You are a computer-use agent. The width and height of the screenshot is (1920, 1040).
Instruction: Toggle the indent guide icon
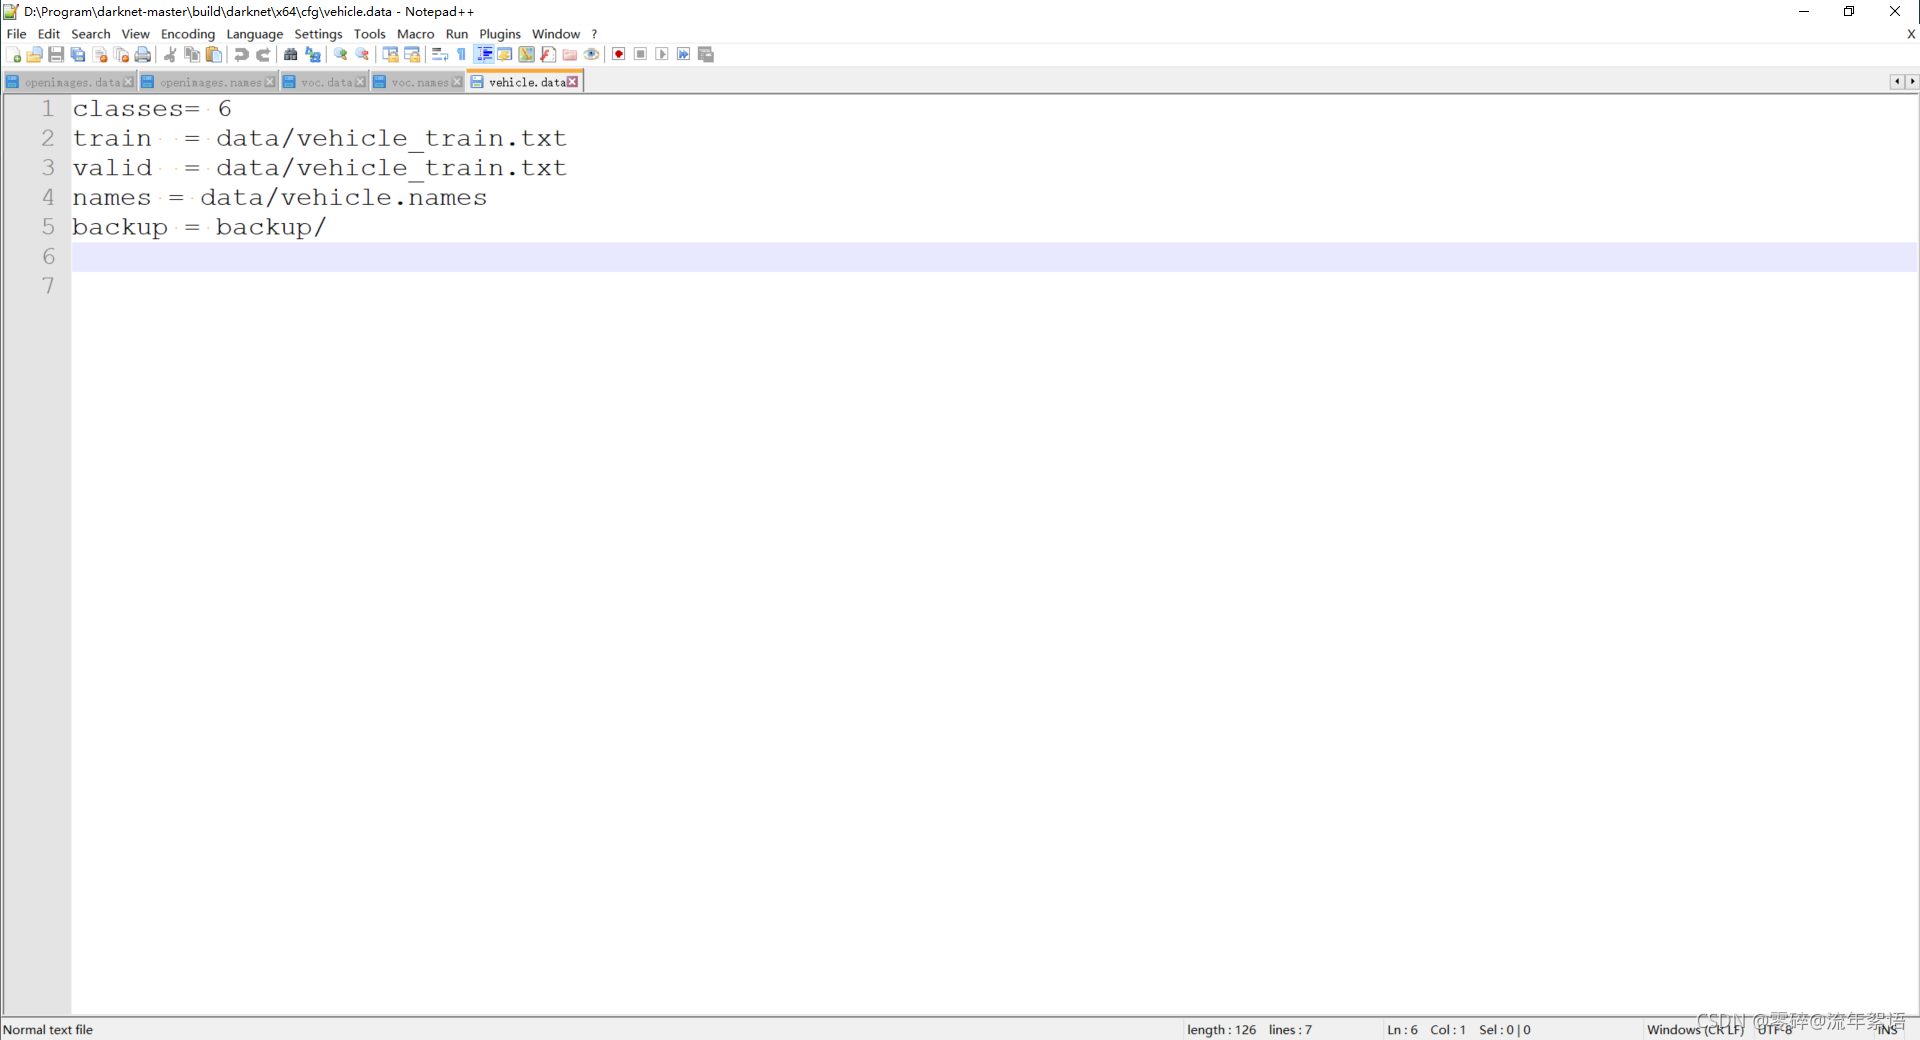pos(484,54)
